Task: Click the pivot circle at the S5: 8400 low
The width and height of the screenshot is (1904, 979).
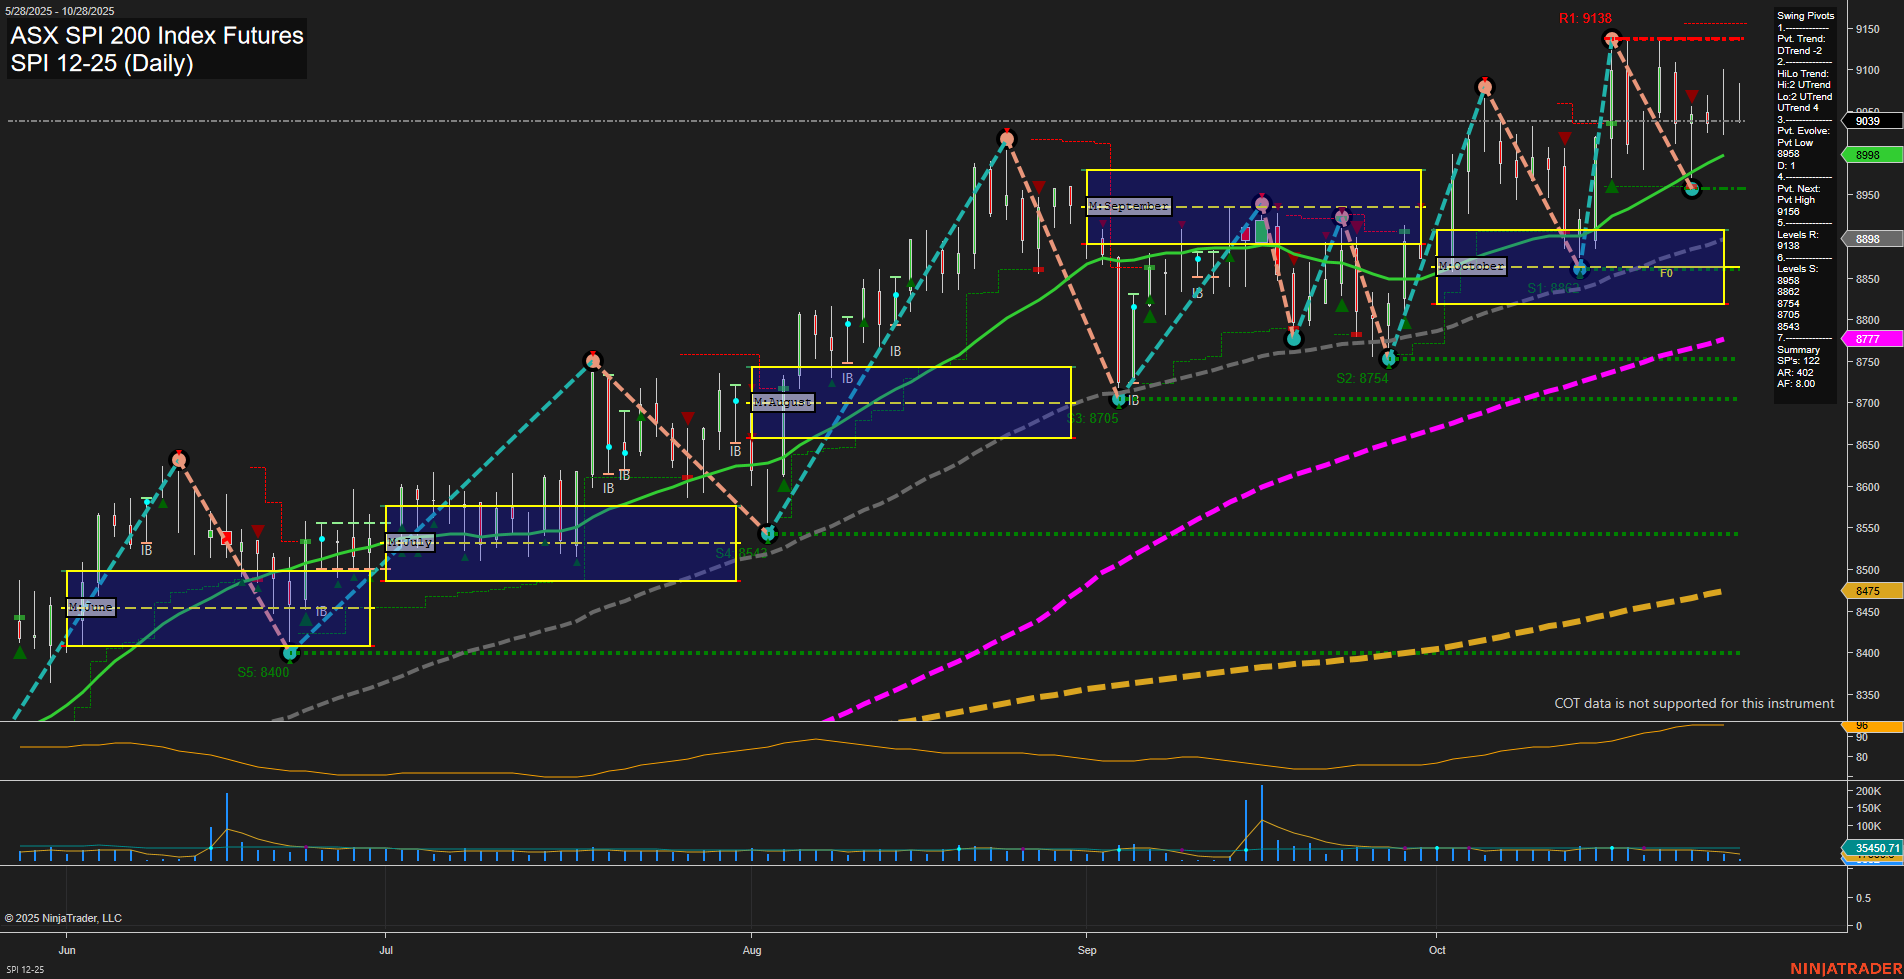Action: (x=290, y=654)
